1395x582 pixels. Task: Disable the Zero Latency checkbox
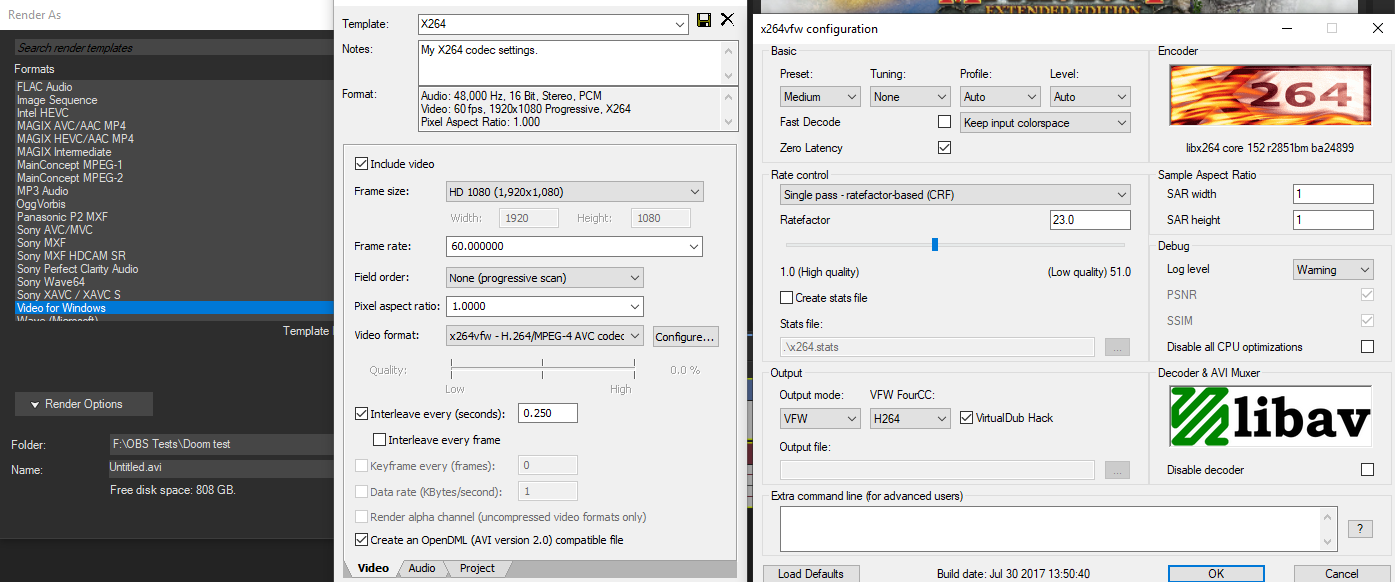(944, 148)
